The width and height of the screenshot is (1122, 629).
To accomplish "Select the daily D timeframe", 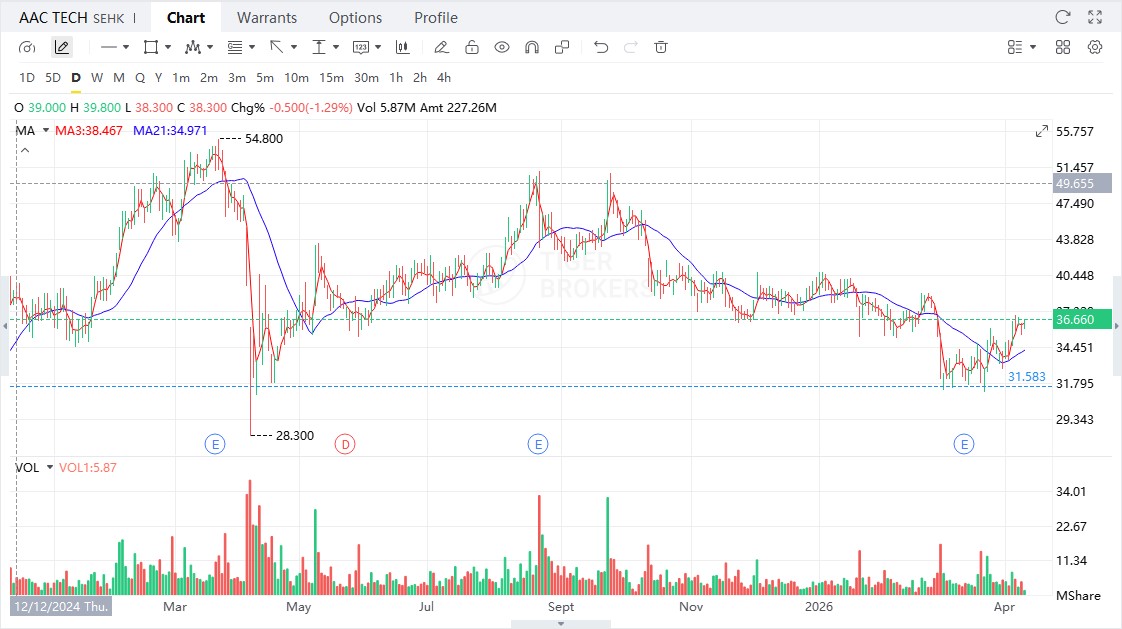I will click(76, 77).
